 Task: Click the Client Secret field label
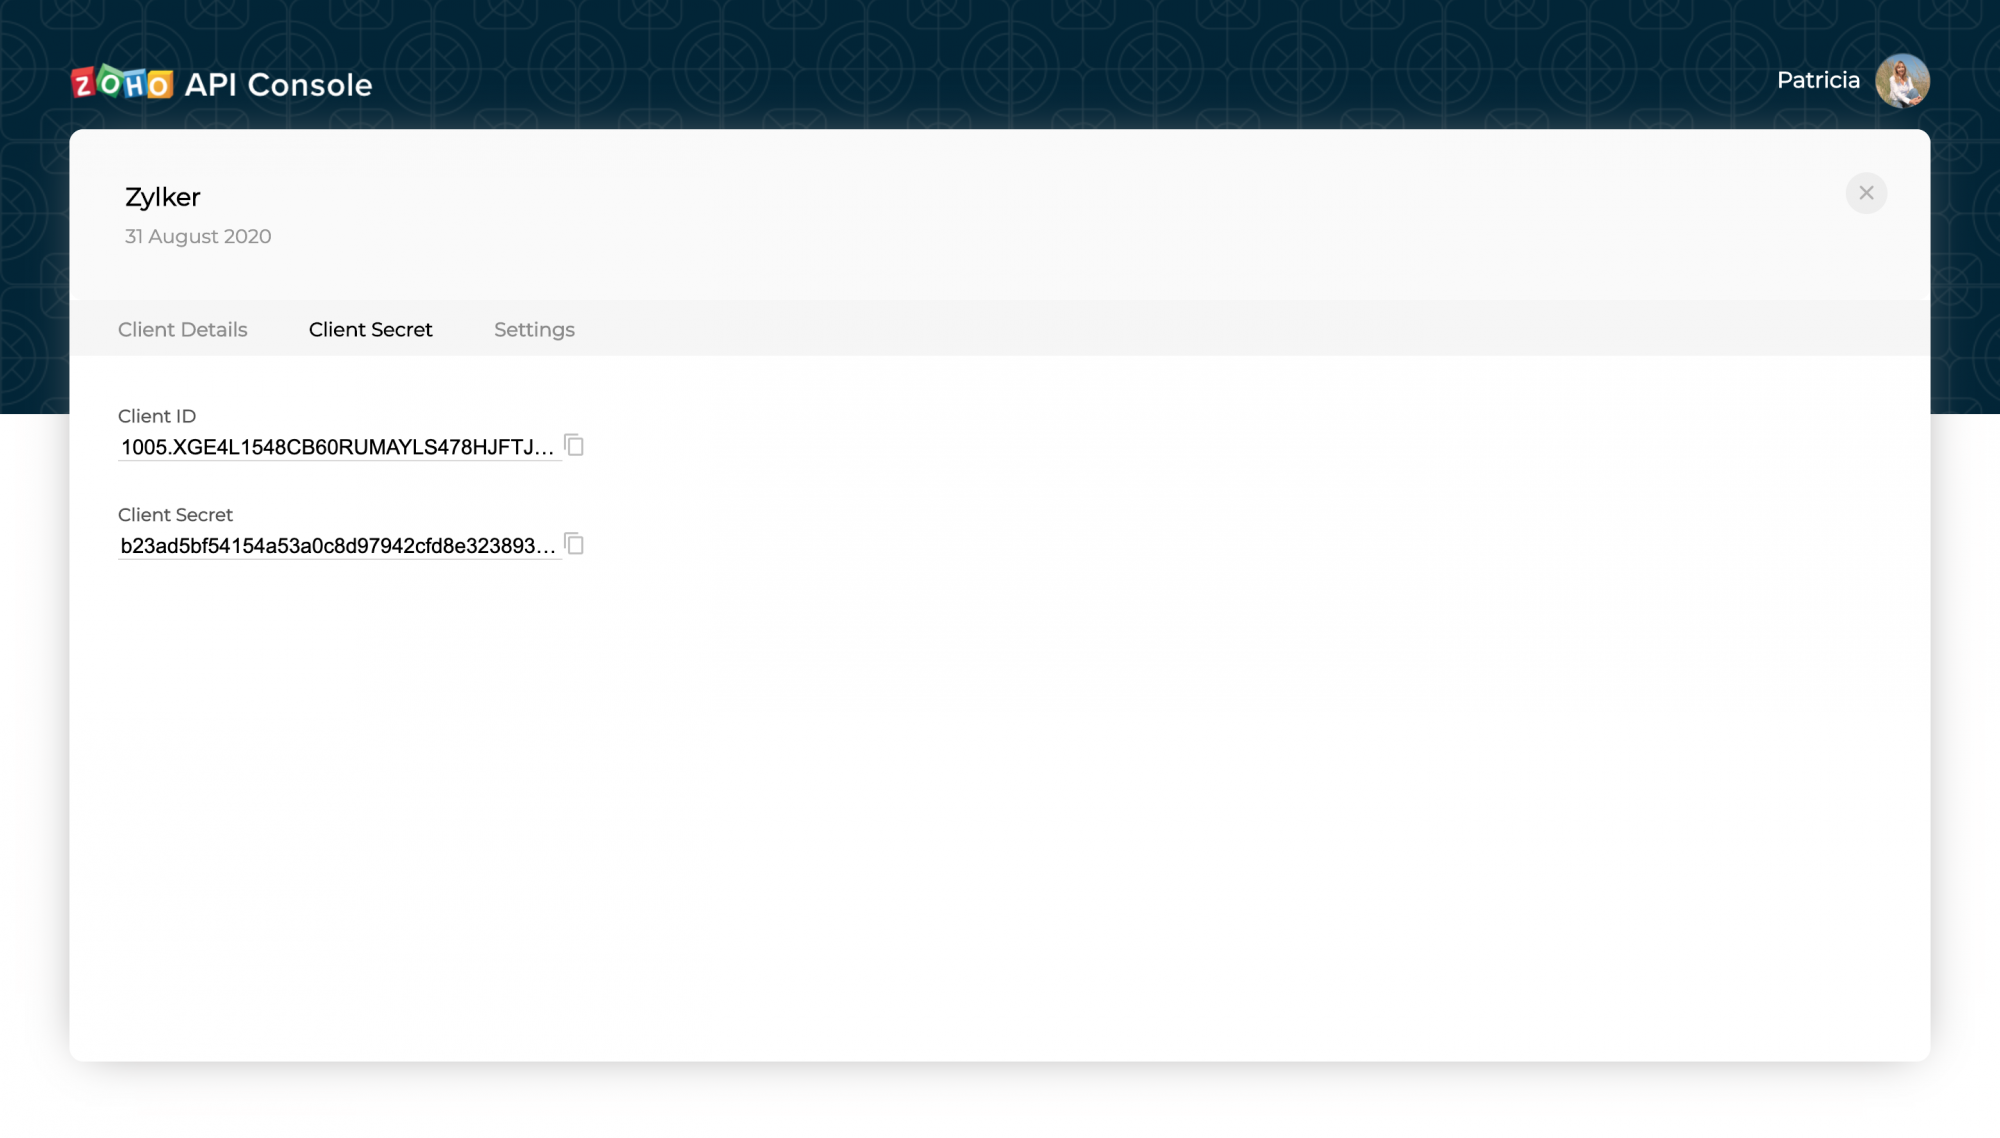click(x=175, y=515)
